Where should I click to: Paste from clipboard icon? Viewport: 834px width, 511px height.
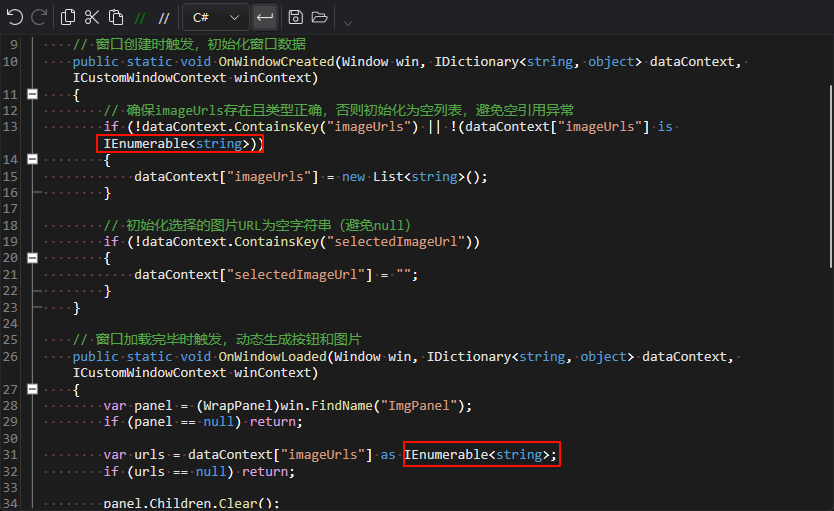(115, 18)
